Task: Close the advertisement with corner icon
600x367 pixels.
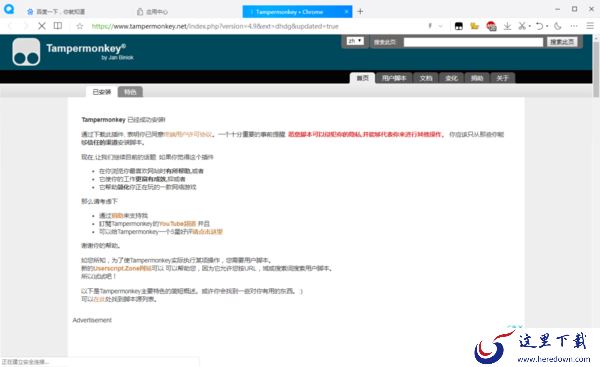Action: (520, 327)
